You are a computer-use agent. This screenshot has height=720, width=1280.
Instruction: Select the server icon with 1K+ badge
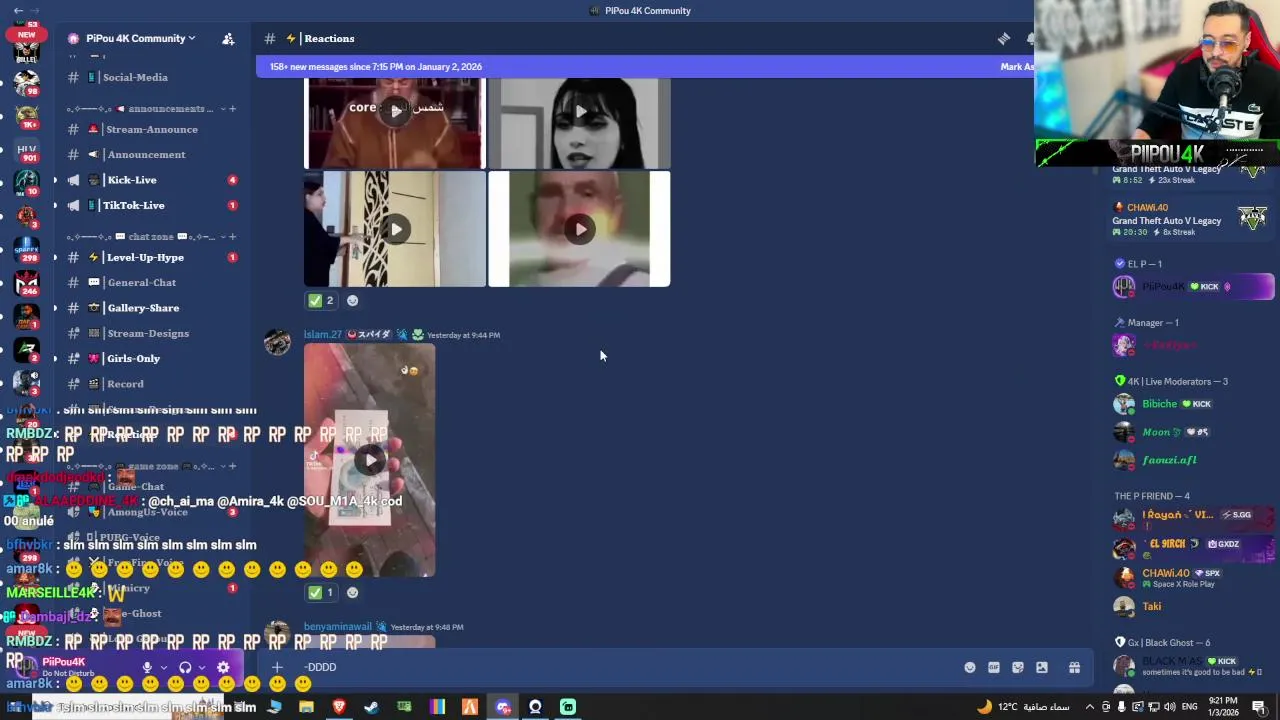[x=27, y=118]
